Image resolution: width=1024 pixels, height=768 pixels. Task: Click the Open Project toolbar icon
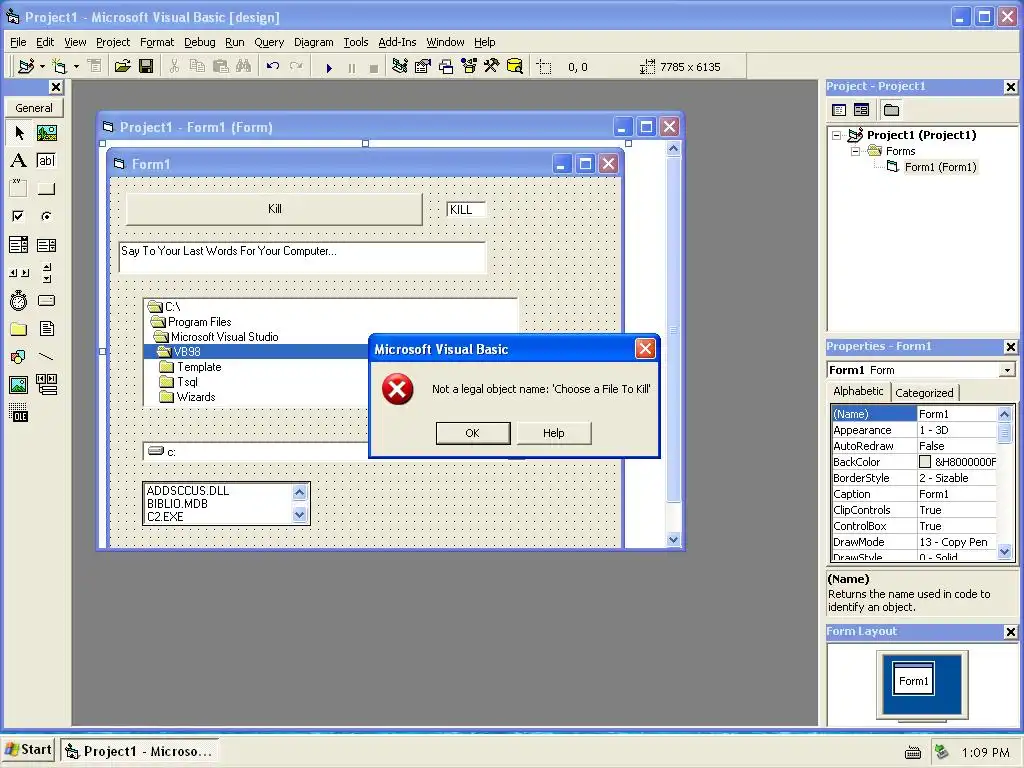pyautogui.click(x=122, y=67)
